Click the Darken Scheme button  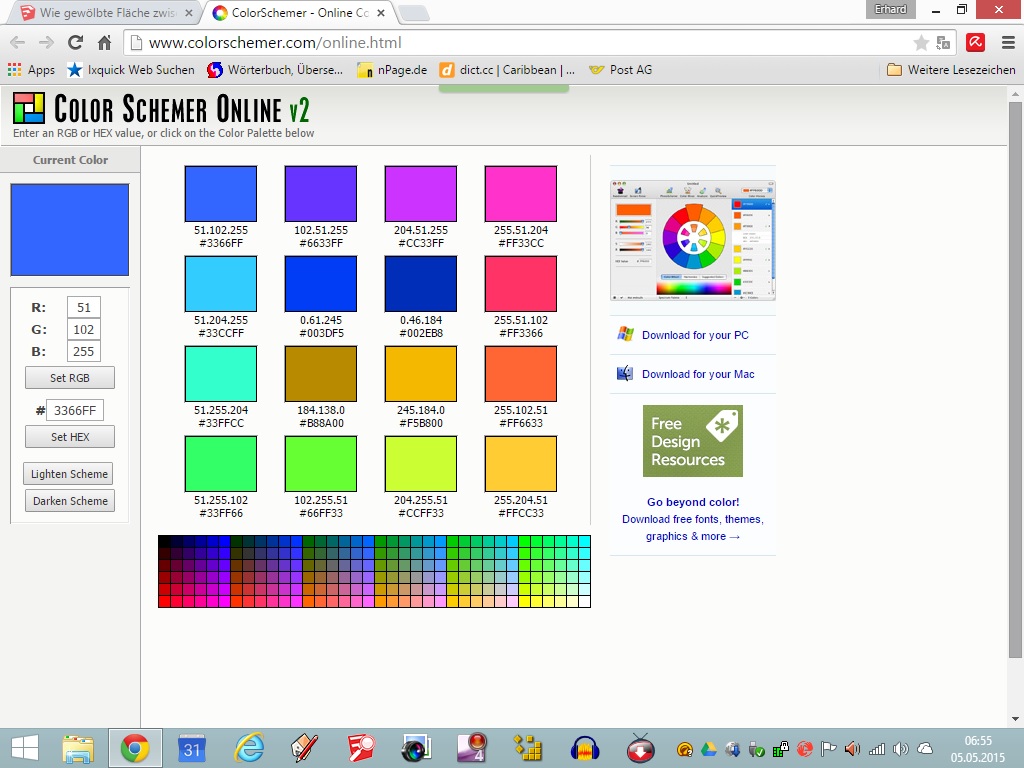coord(70,501)
